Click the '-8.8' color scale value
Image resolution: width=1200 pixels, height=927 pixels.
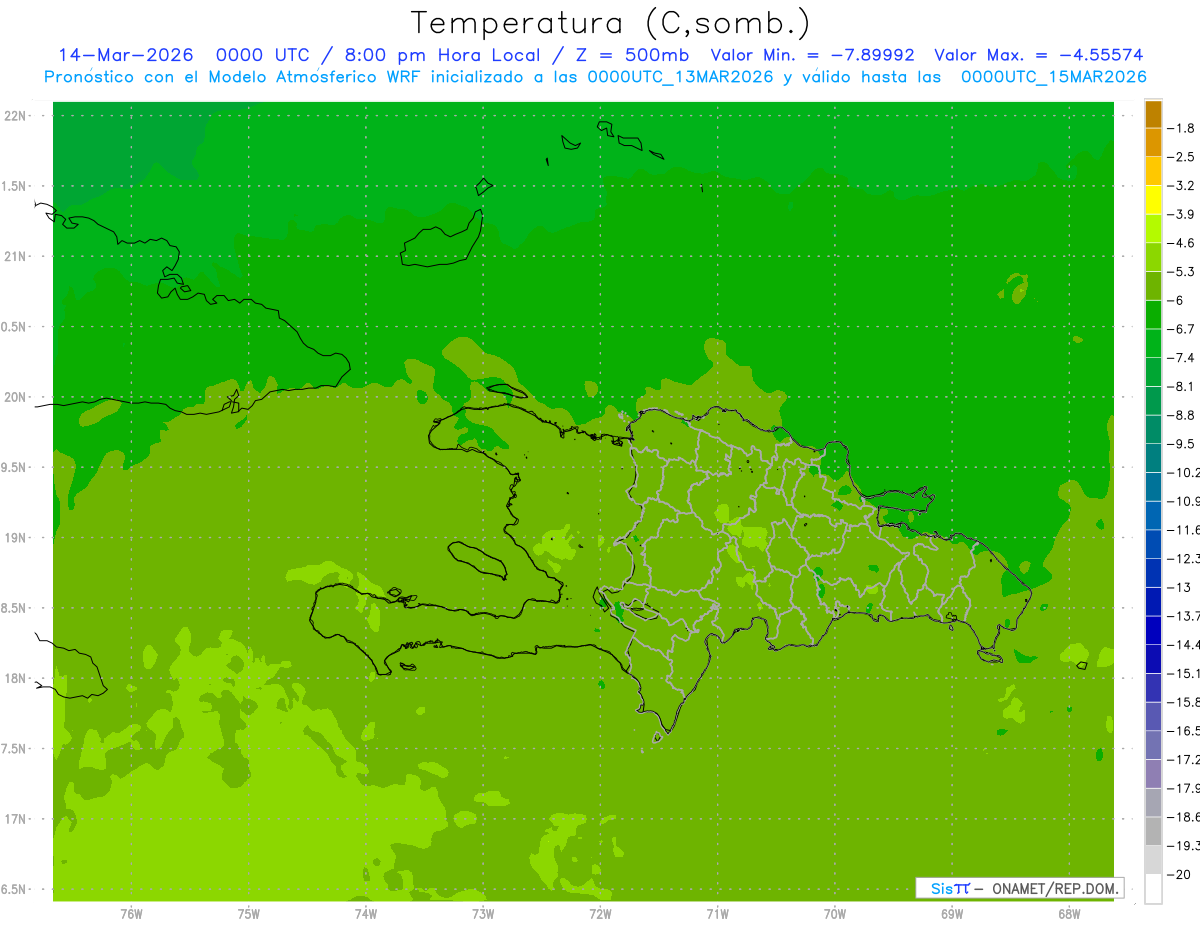pyautogui.click(x=1181, y=415)
